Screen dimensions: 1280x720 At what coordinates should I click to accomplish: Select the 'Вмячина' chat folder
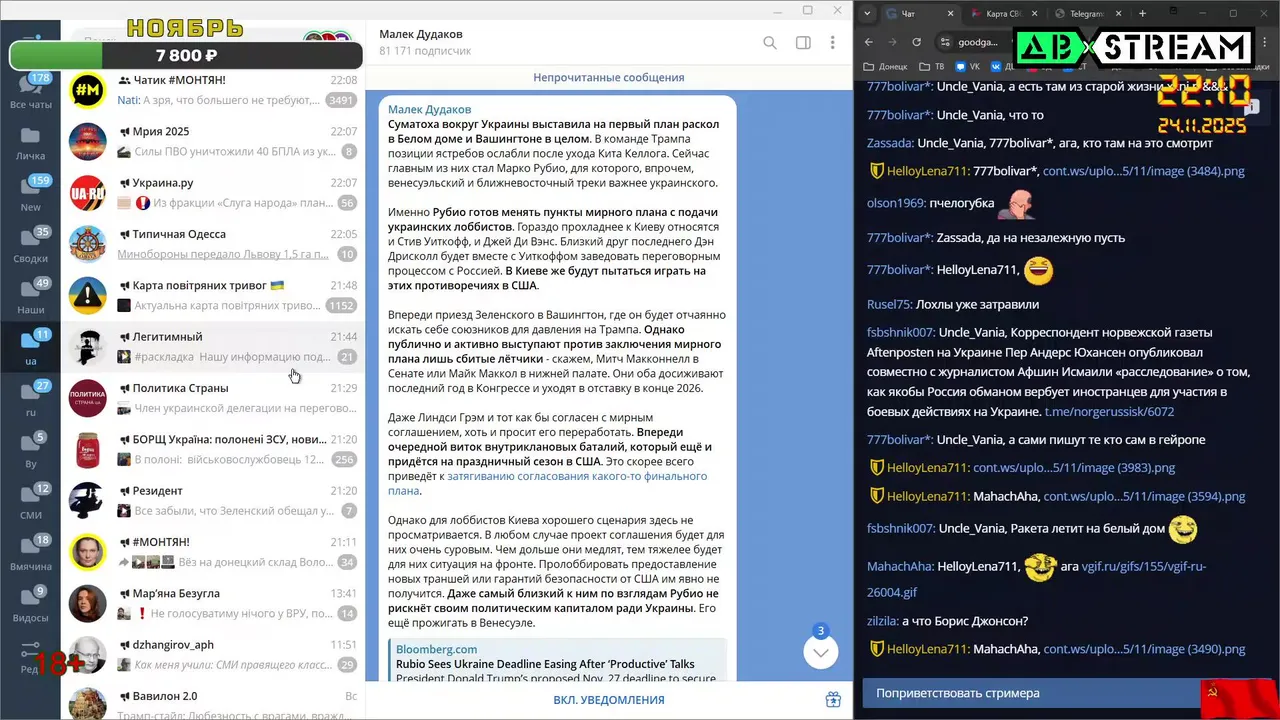click(30, 554)
